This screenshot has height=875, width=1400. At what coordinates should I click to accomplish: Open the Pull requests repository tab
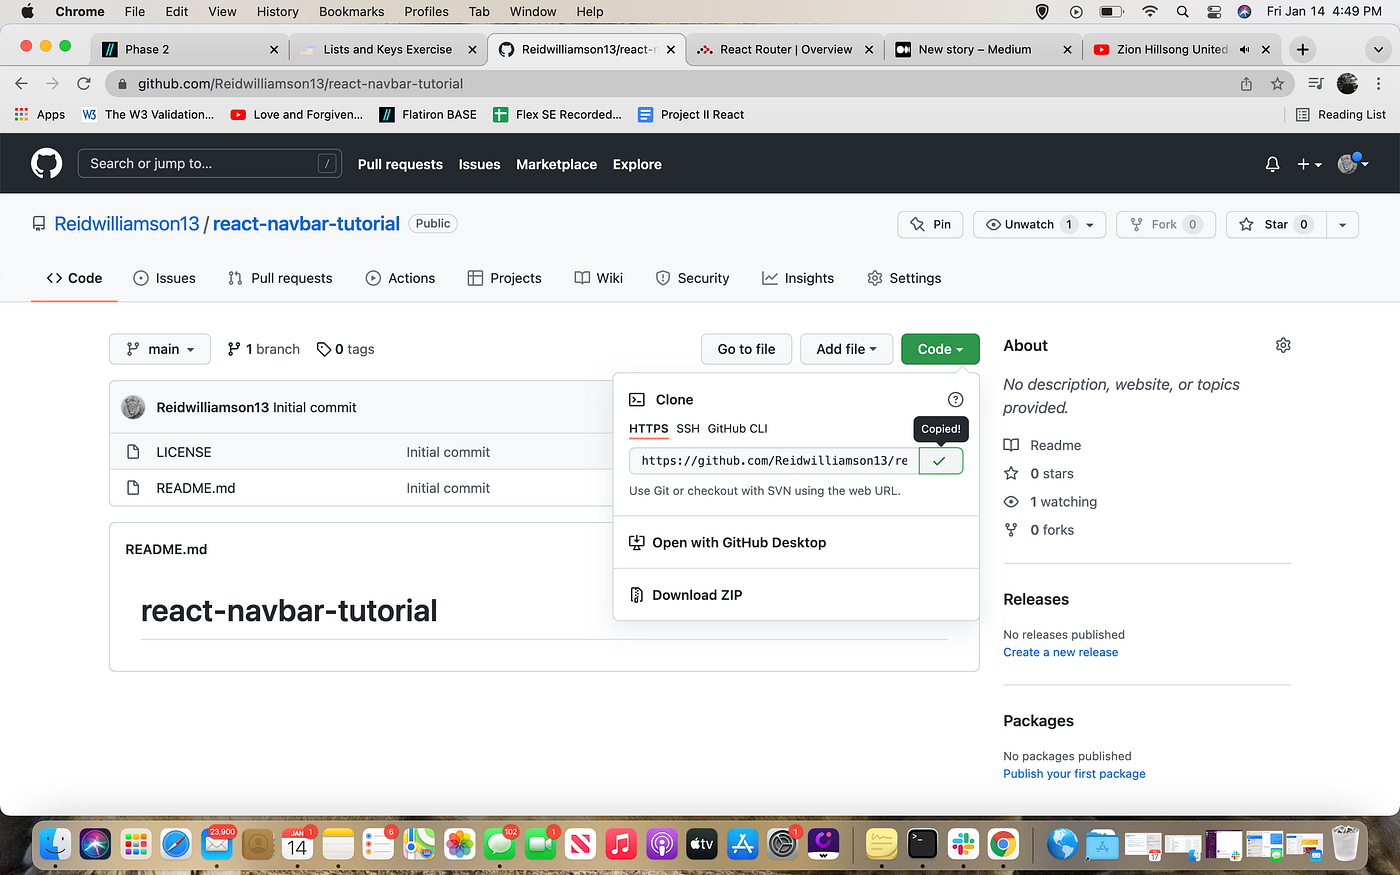[x=280, y=278]
